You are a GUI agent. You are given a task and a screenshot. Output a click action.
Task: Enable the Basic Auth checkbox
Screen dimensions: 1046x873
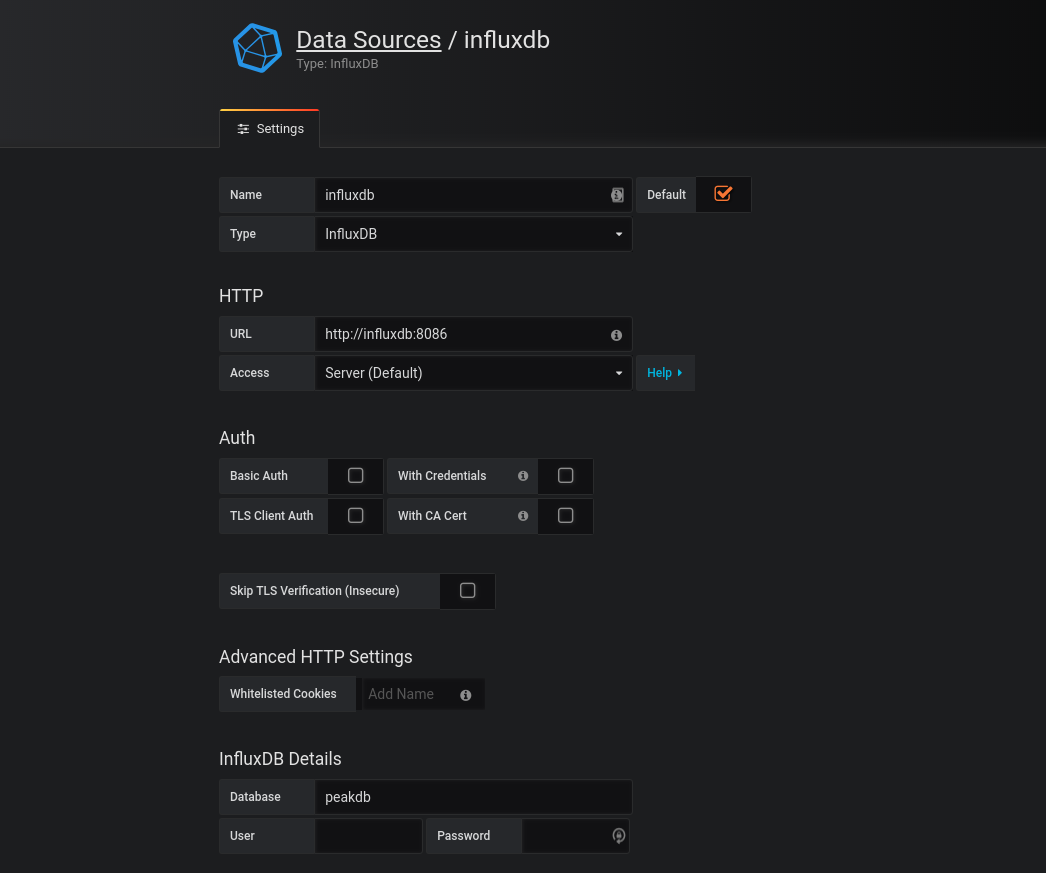click(356, 476)
